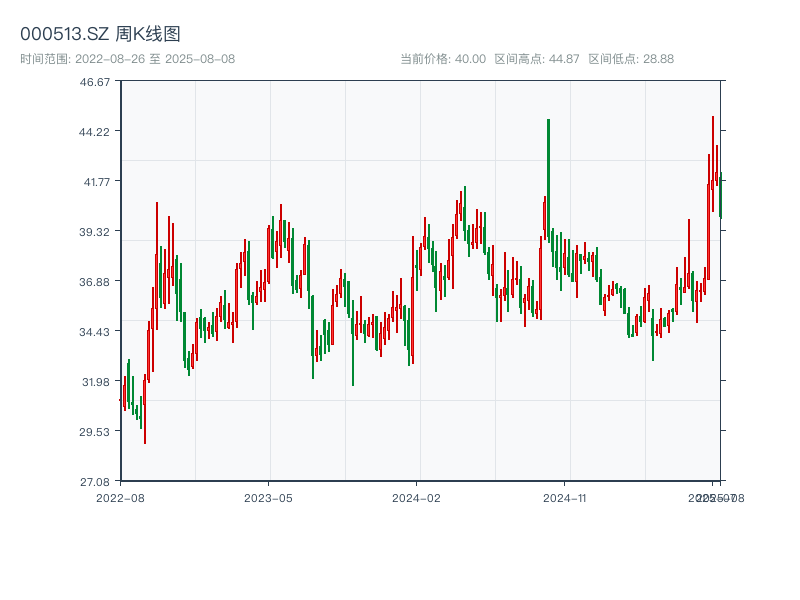The image size is (800, 600).
Task: Click the lowest red candle near 28.88
Action: (145, 408)
